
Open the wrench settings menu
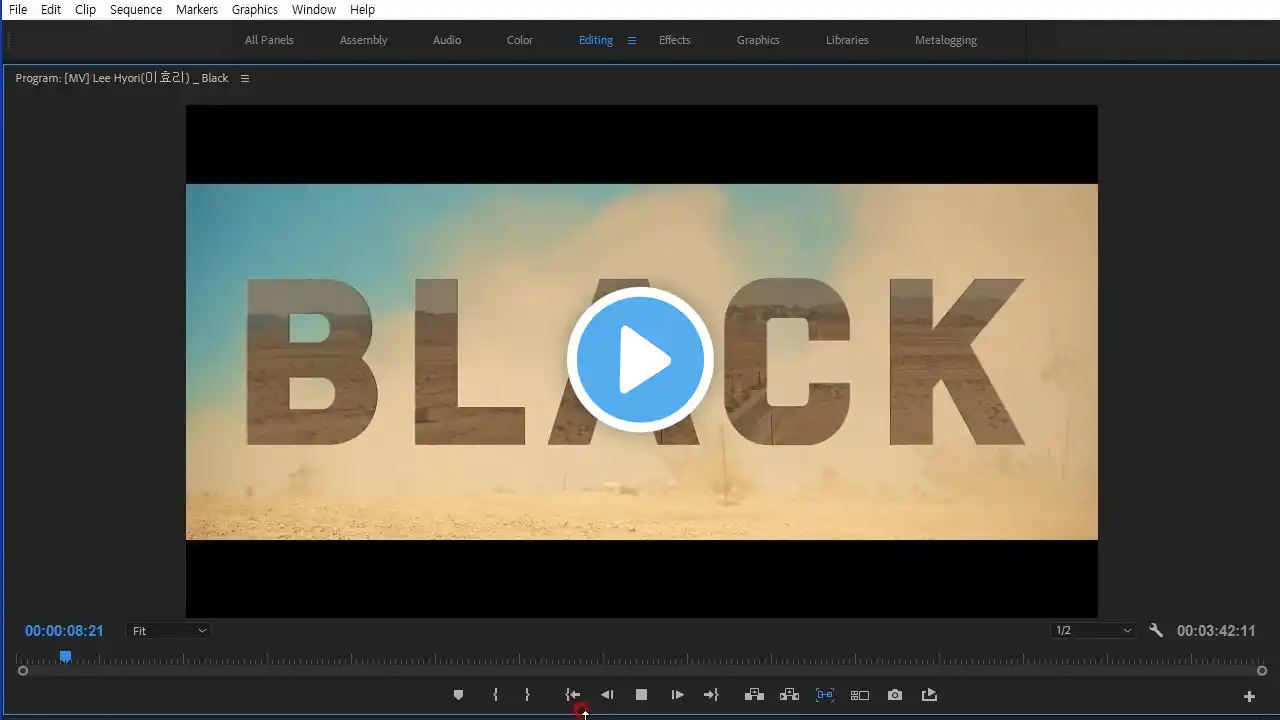(x=1156, y=631)
